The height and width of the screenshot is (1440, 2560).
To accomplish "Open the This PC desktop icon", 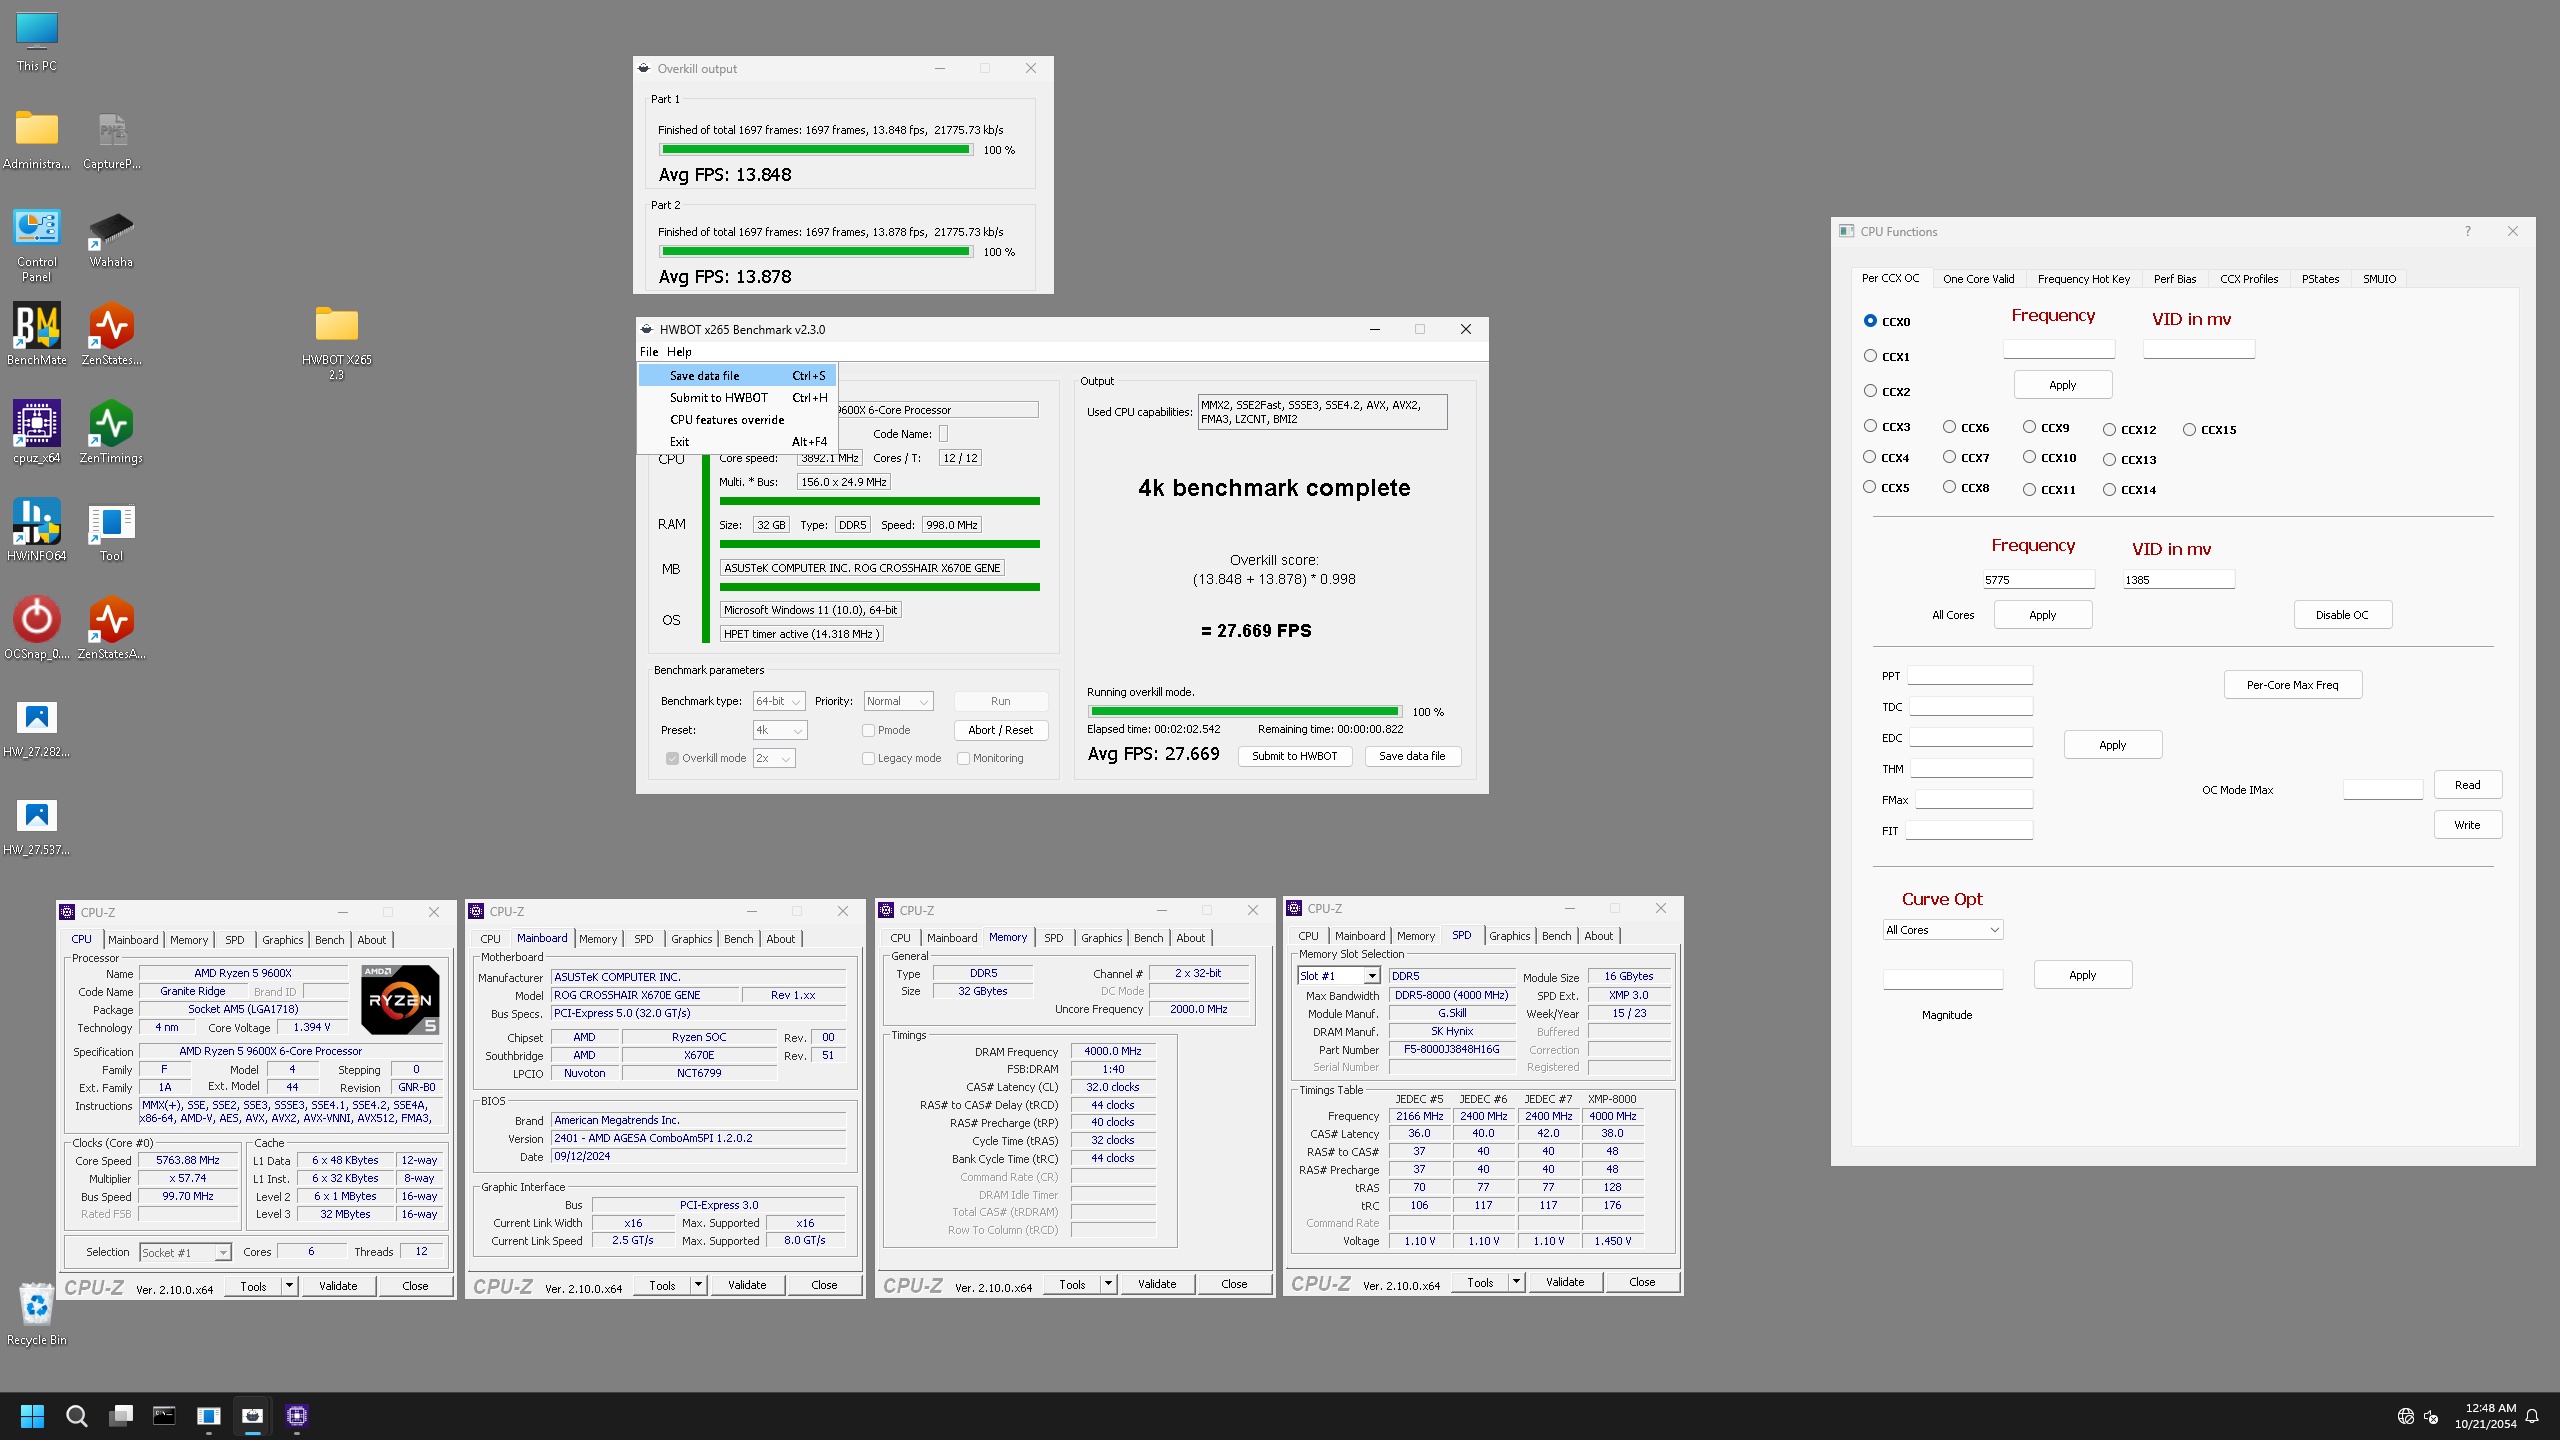I will [x=37, y=41].
